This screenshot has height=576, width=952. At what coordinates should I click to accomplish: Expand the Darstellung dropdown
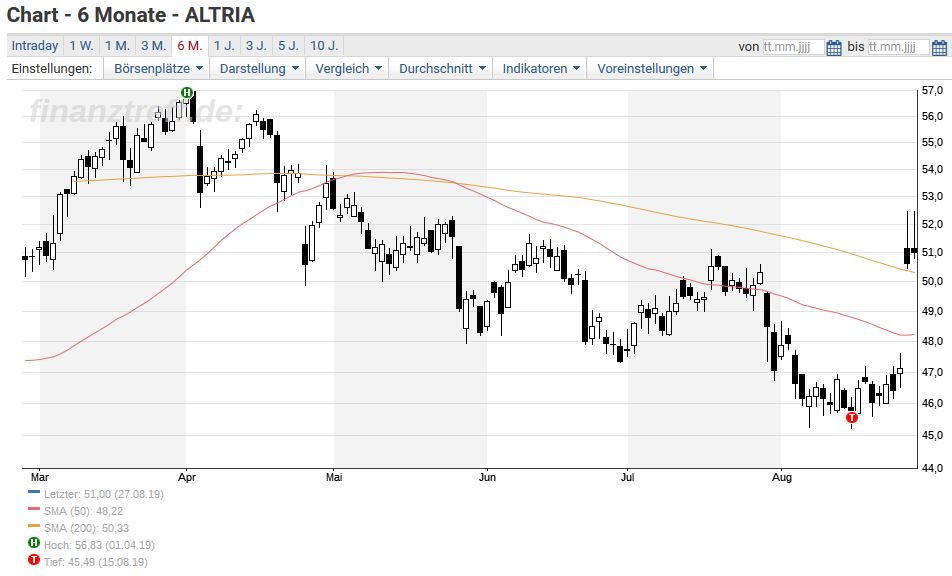click(x=259, y=69)
